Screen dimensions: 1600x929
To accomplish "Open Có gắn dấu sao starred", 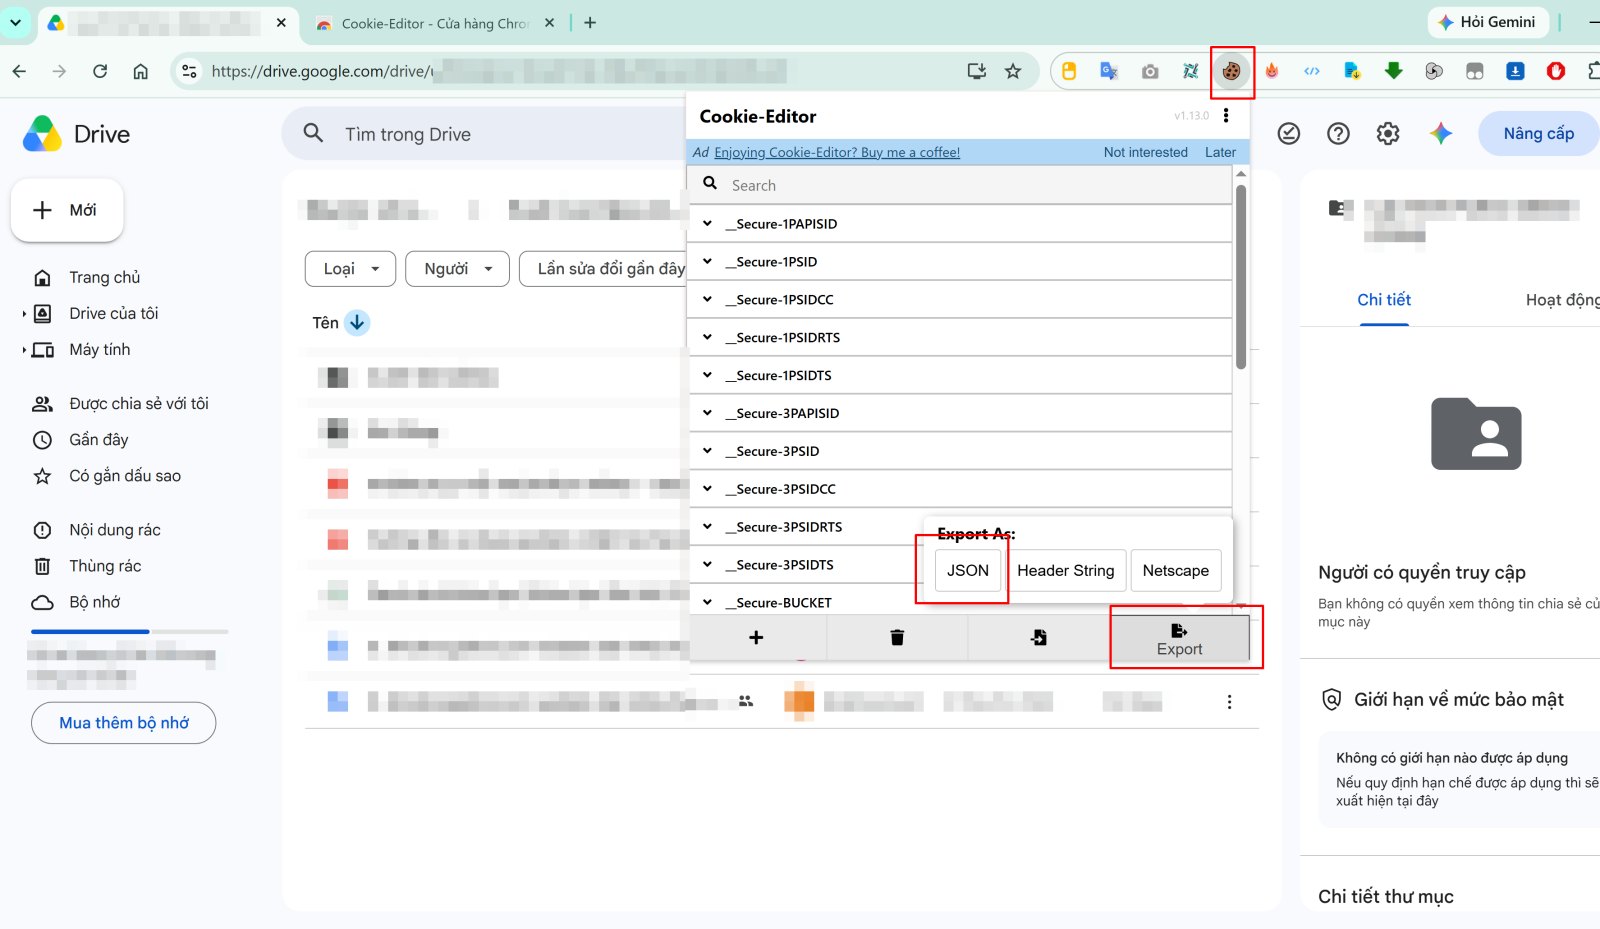I will coord(124,476).
